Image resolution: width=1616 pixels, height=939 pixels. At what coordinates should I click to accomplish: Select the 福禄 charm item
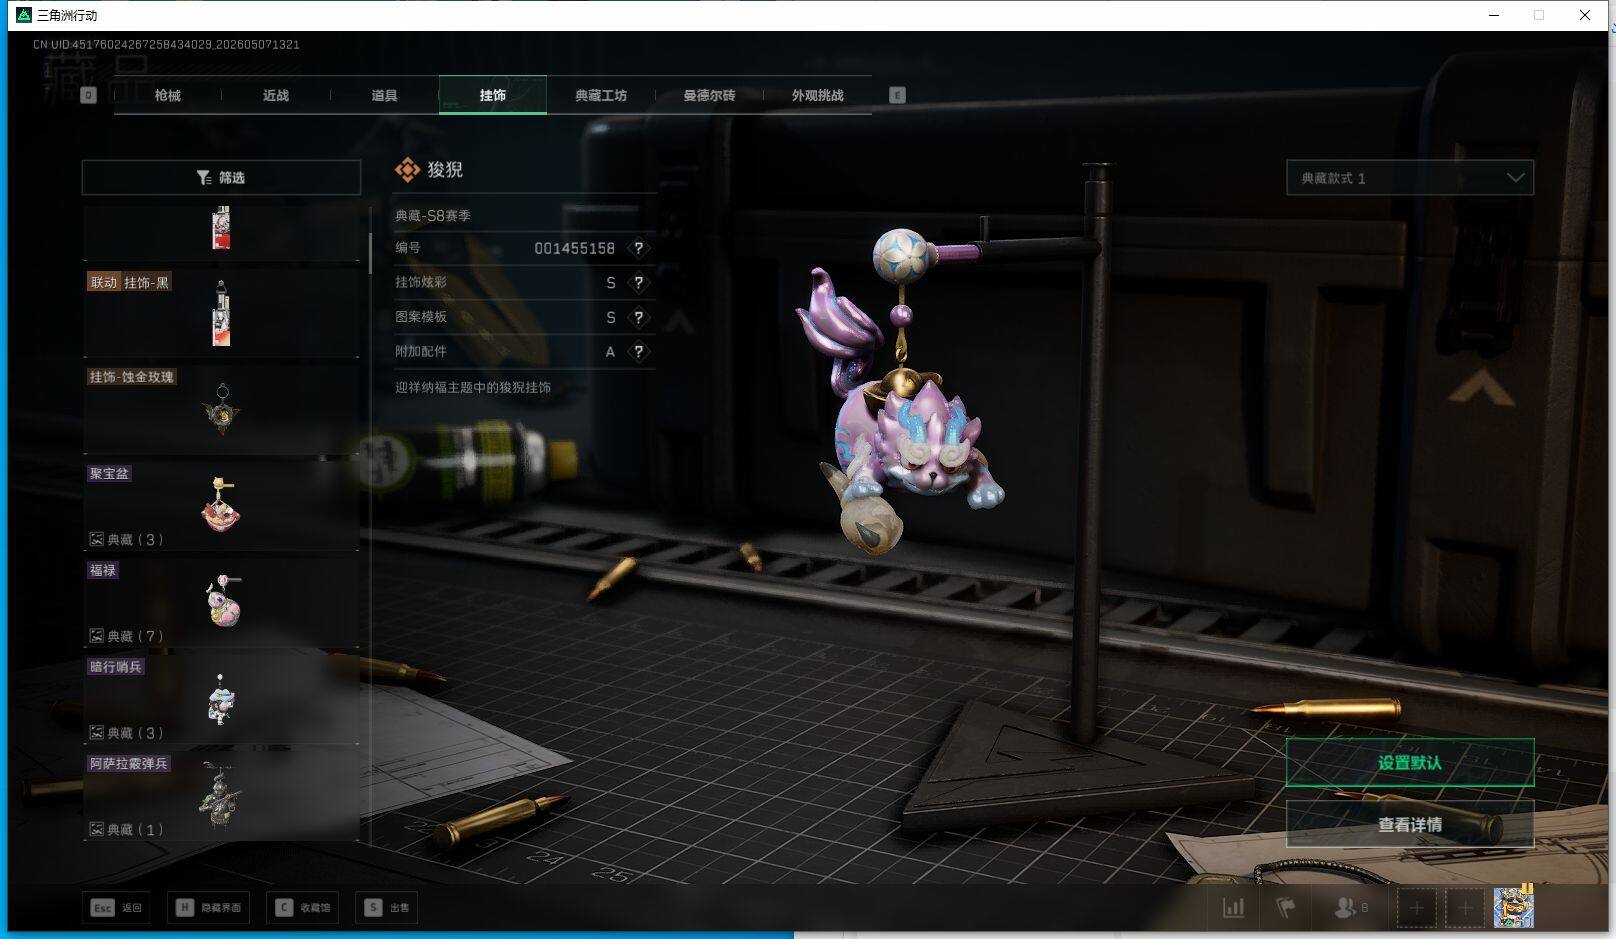[x=221, y=602]
